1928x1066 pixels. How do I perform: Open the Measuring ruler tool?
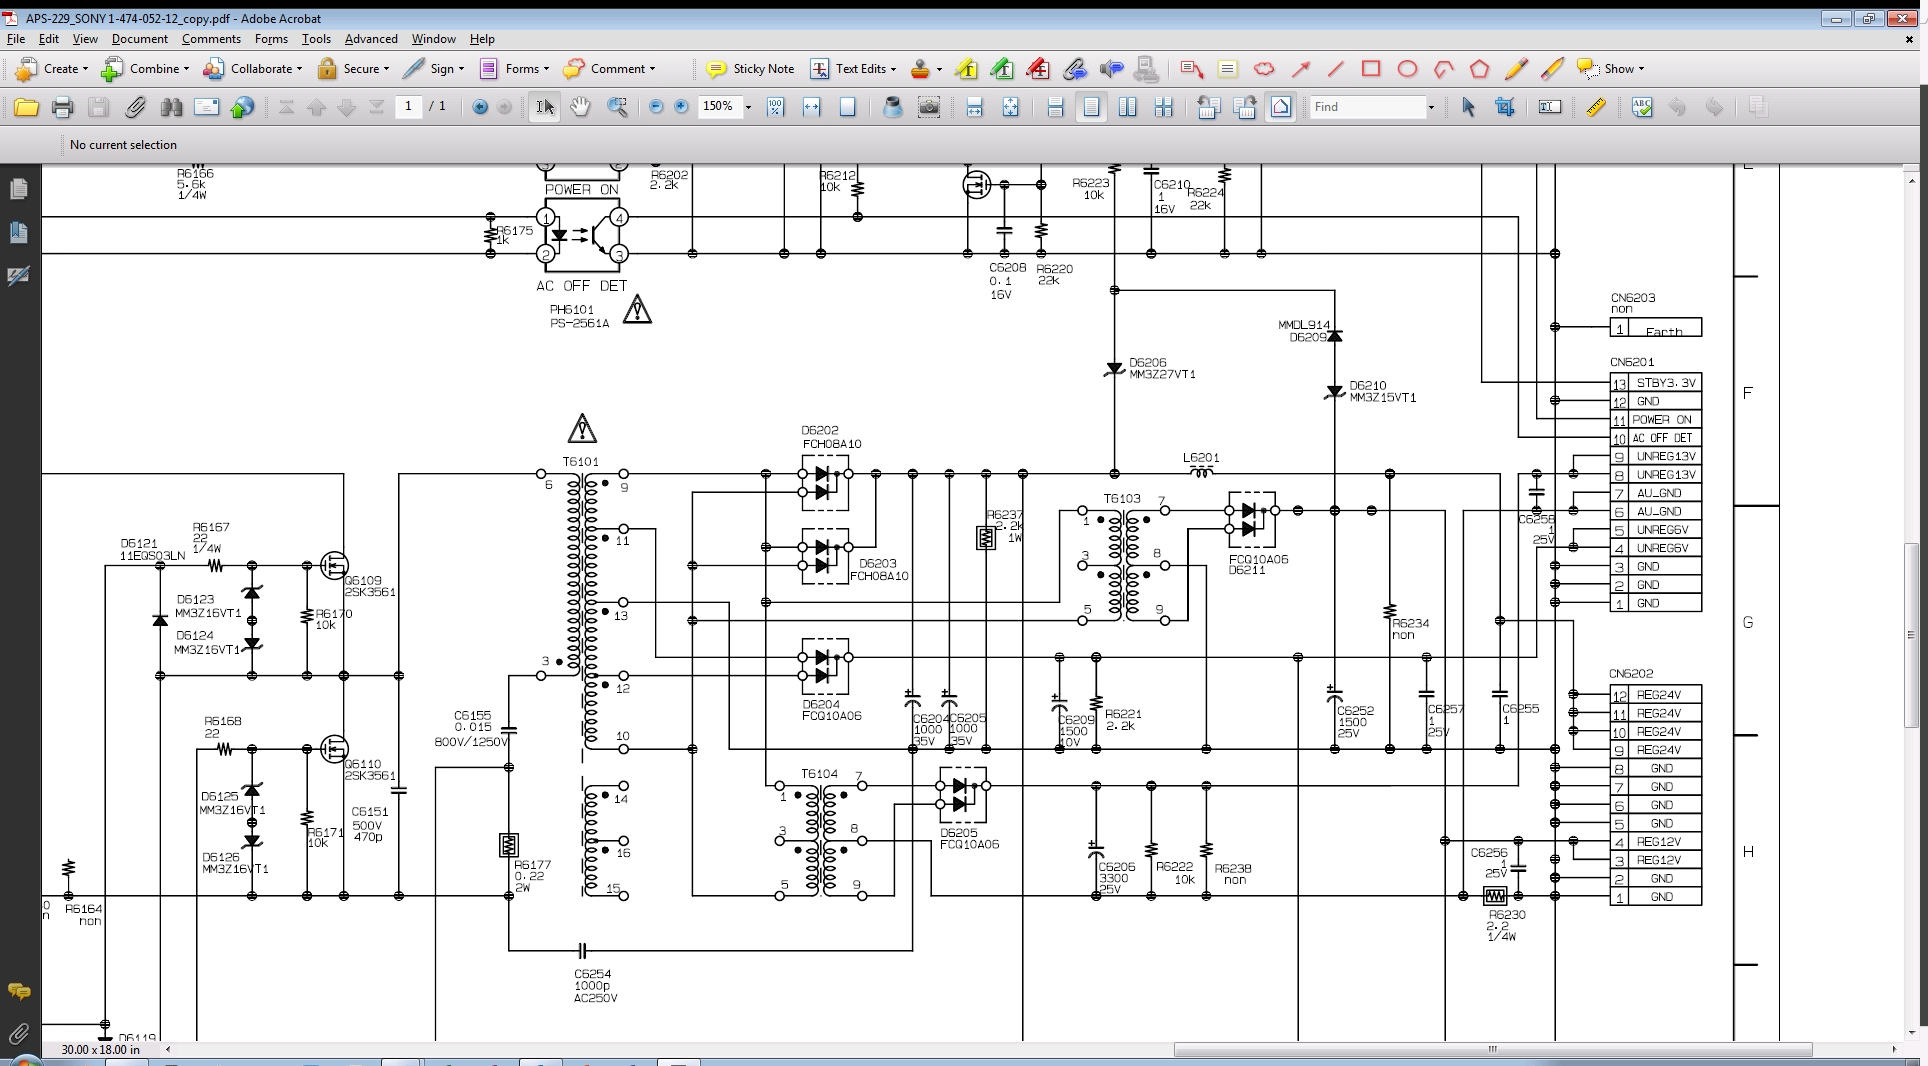pos(1596,107)
